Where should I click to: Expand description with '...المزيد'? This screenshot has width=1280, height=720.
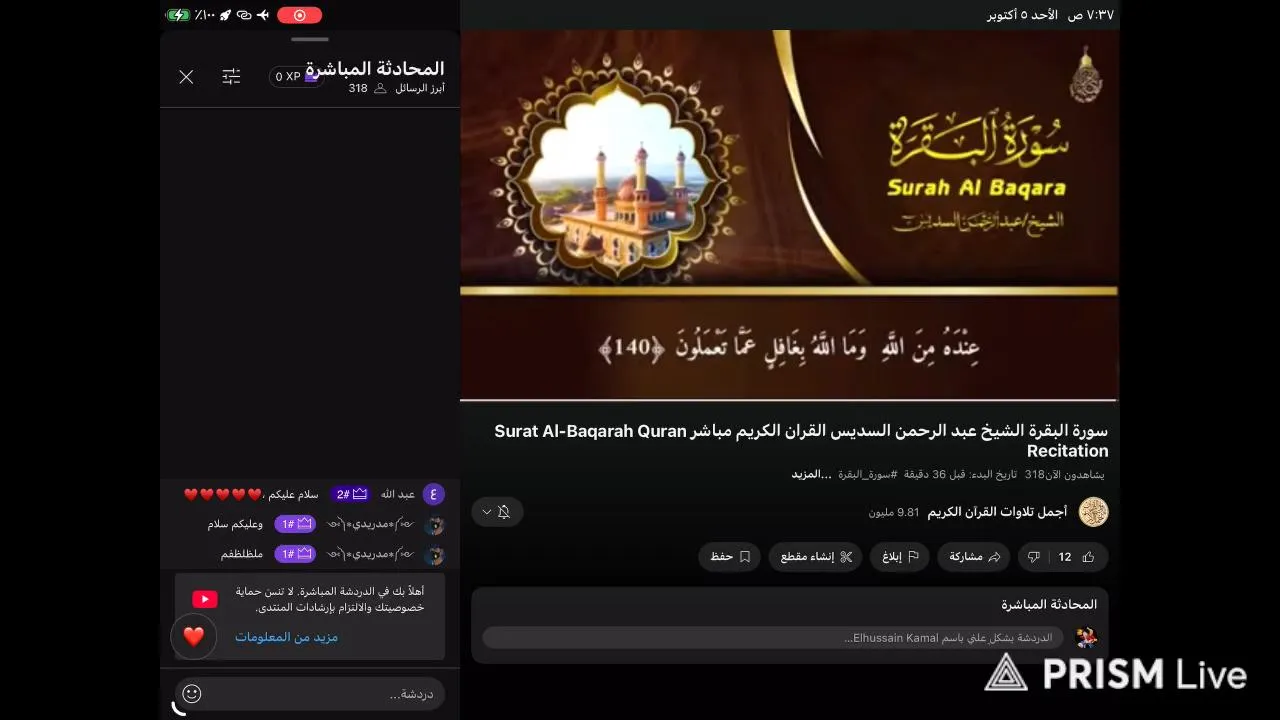coord(811,474)
